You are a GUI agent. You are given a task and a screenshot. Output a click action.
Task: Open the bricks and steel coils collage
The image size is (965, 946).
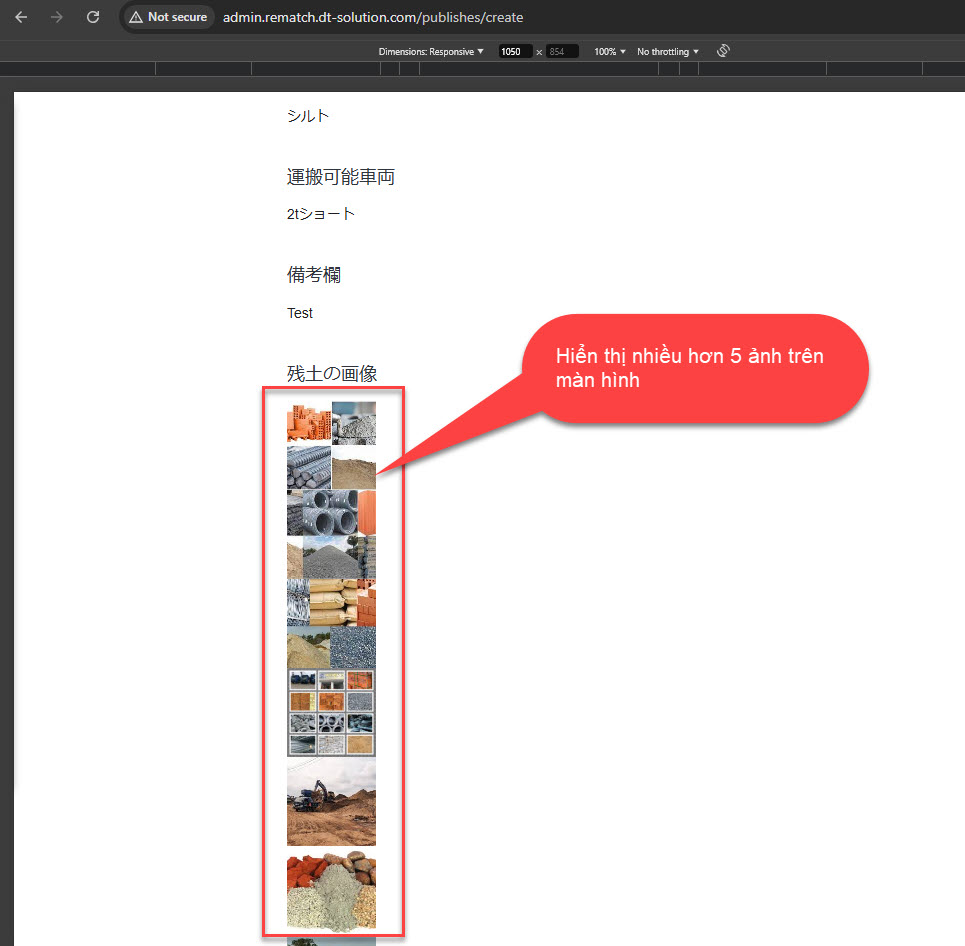click(331, 511)
